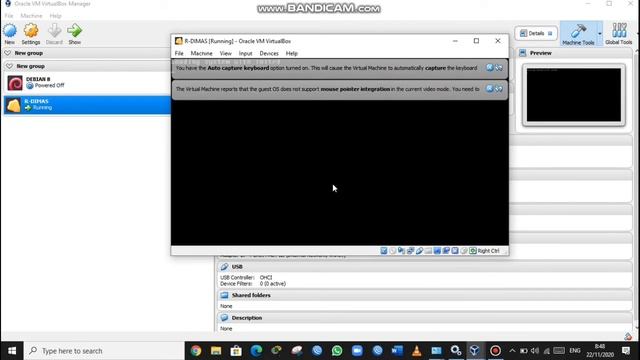The image size is (640, 360).
Task: Click network indicator in VM status bar
Action: [411, 251]
